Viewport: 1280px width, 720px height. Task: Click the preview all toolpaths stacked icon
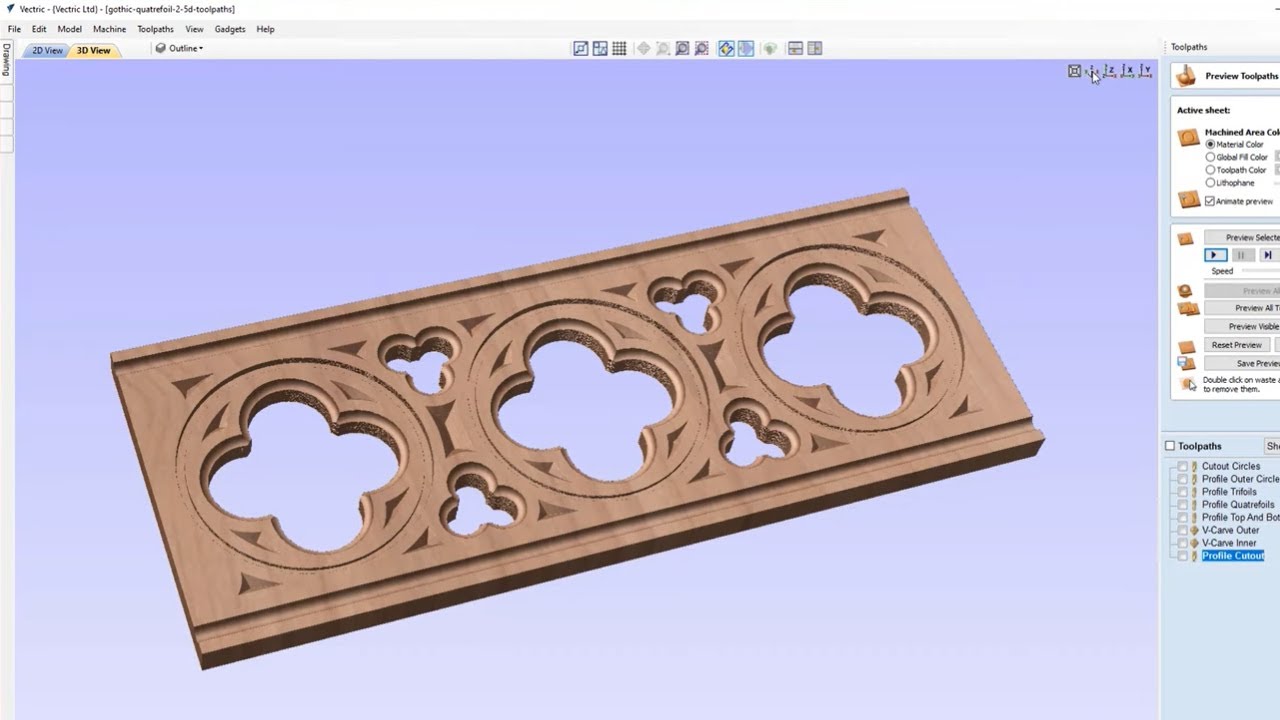[x=1188, y=309]
